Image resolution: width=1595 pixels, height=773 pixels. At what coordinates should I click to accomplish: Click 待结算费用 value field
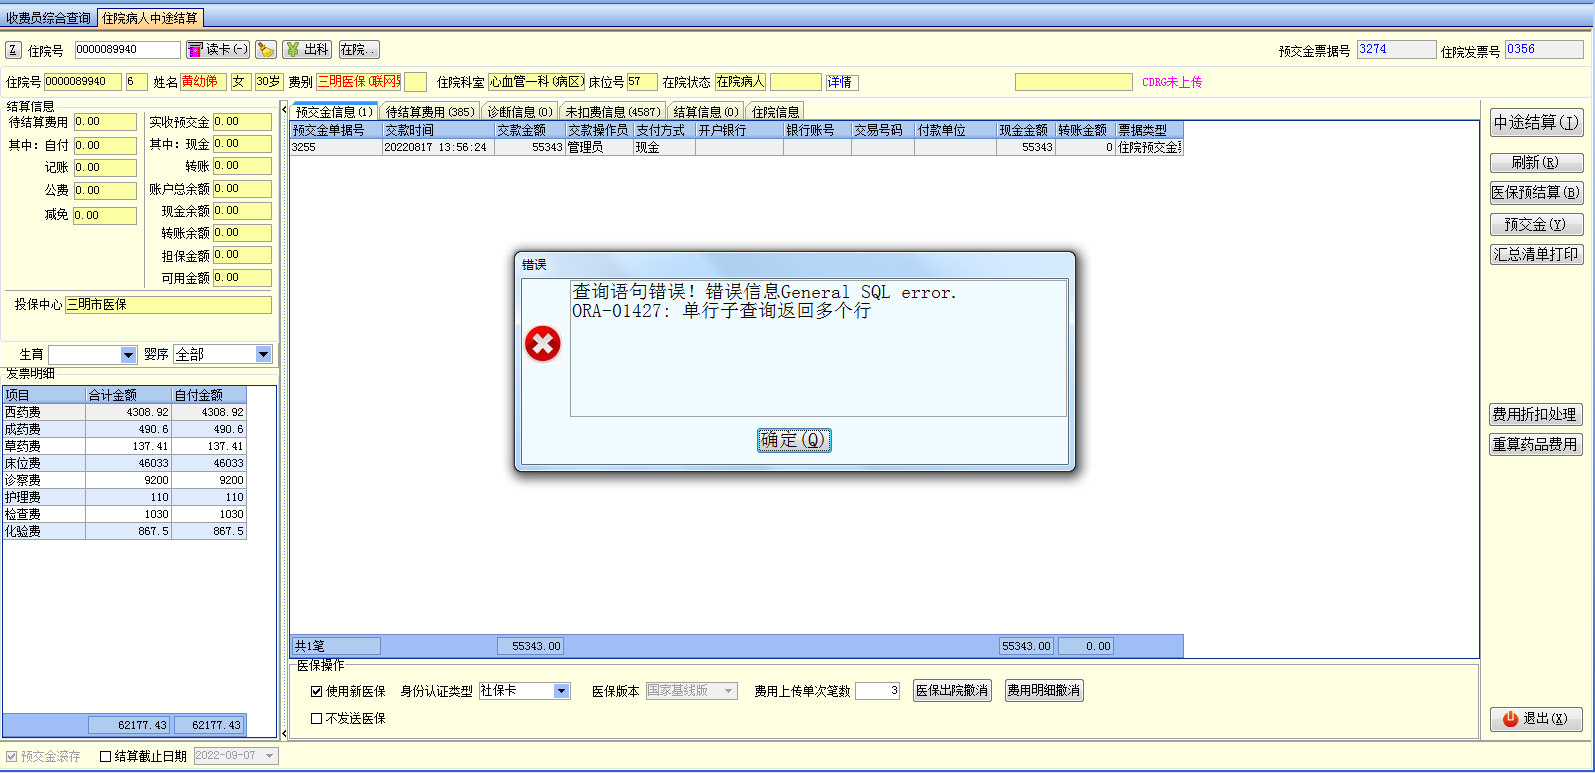point(105,122)
